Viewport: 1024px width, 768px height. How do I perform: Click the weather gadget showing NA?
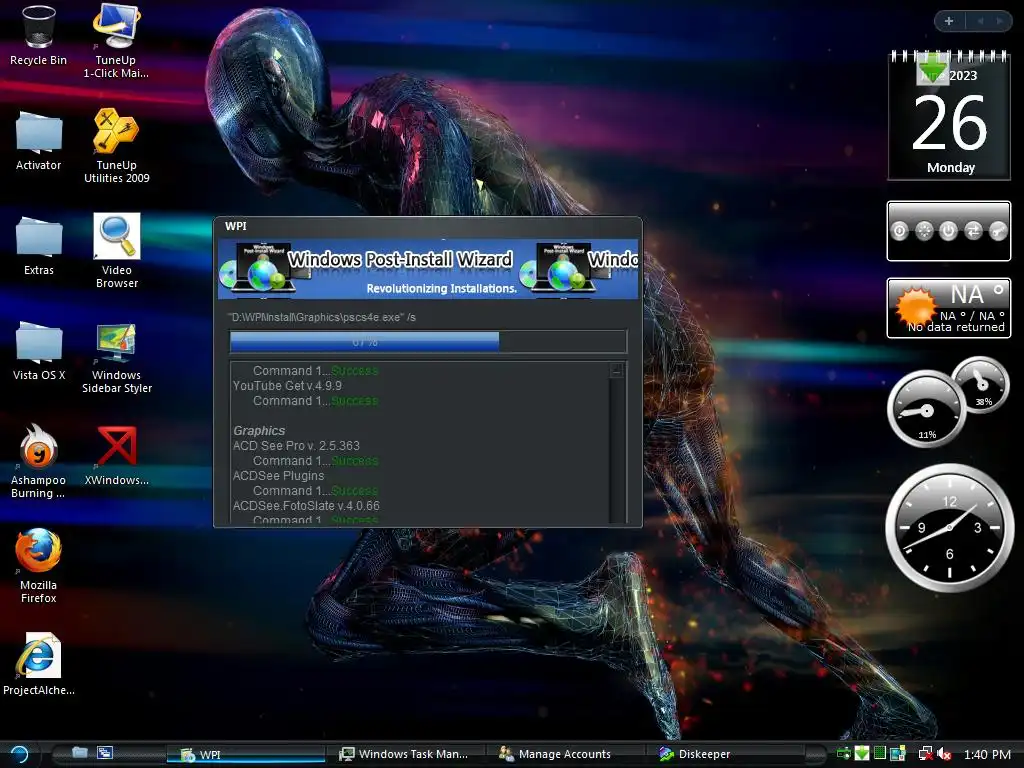(949, 308)
